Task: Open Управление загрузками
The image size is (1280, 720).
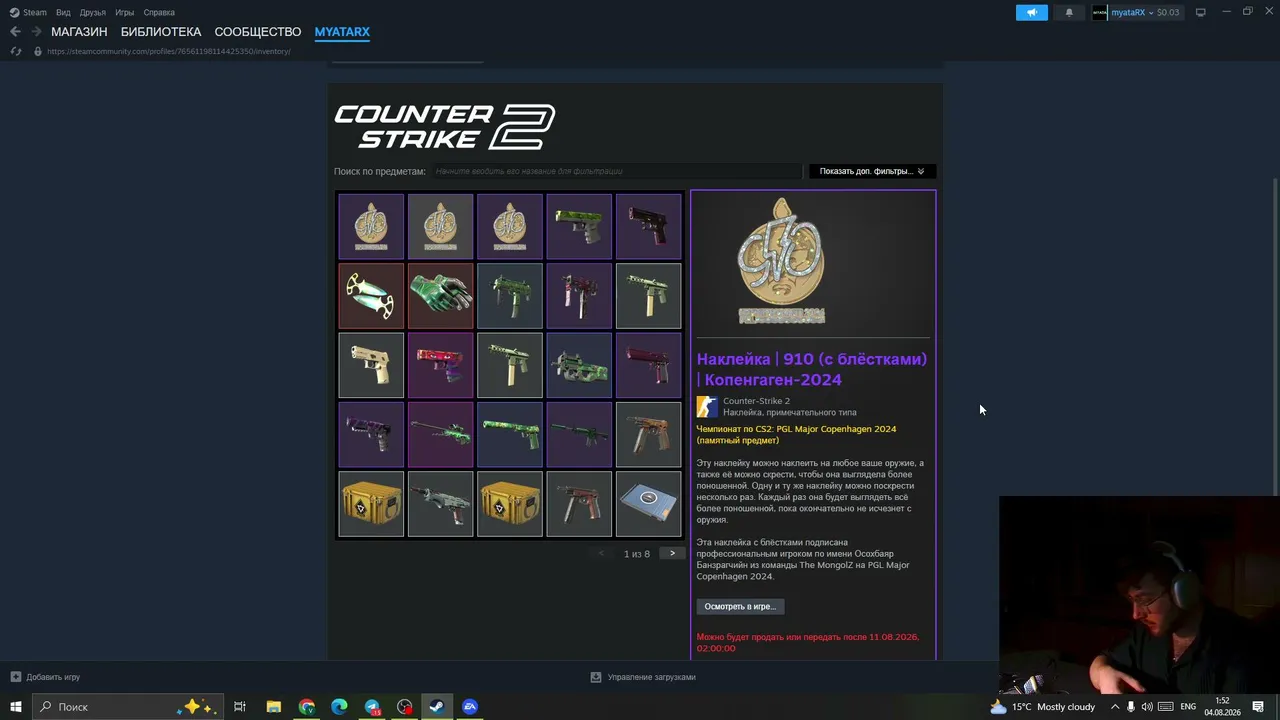Action: [x=651, y=677]
